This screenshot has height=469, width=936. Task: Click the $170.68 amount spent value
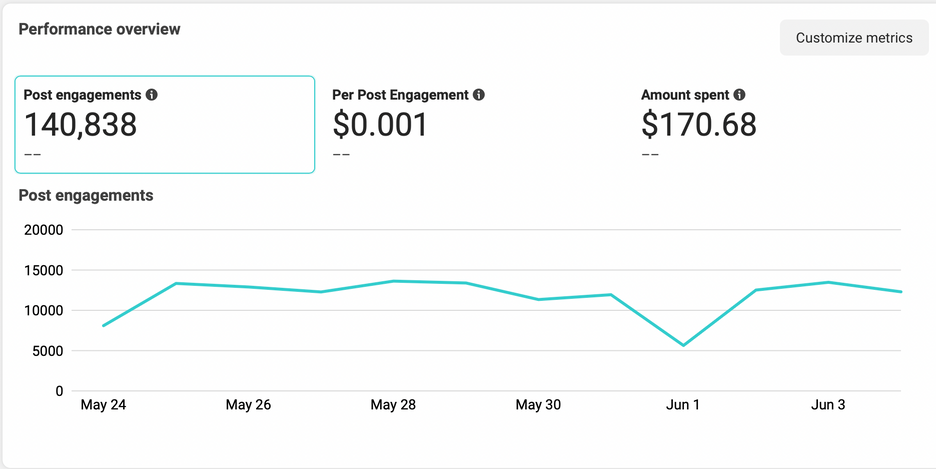tap(699, 125)
